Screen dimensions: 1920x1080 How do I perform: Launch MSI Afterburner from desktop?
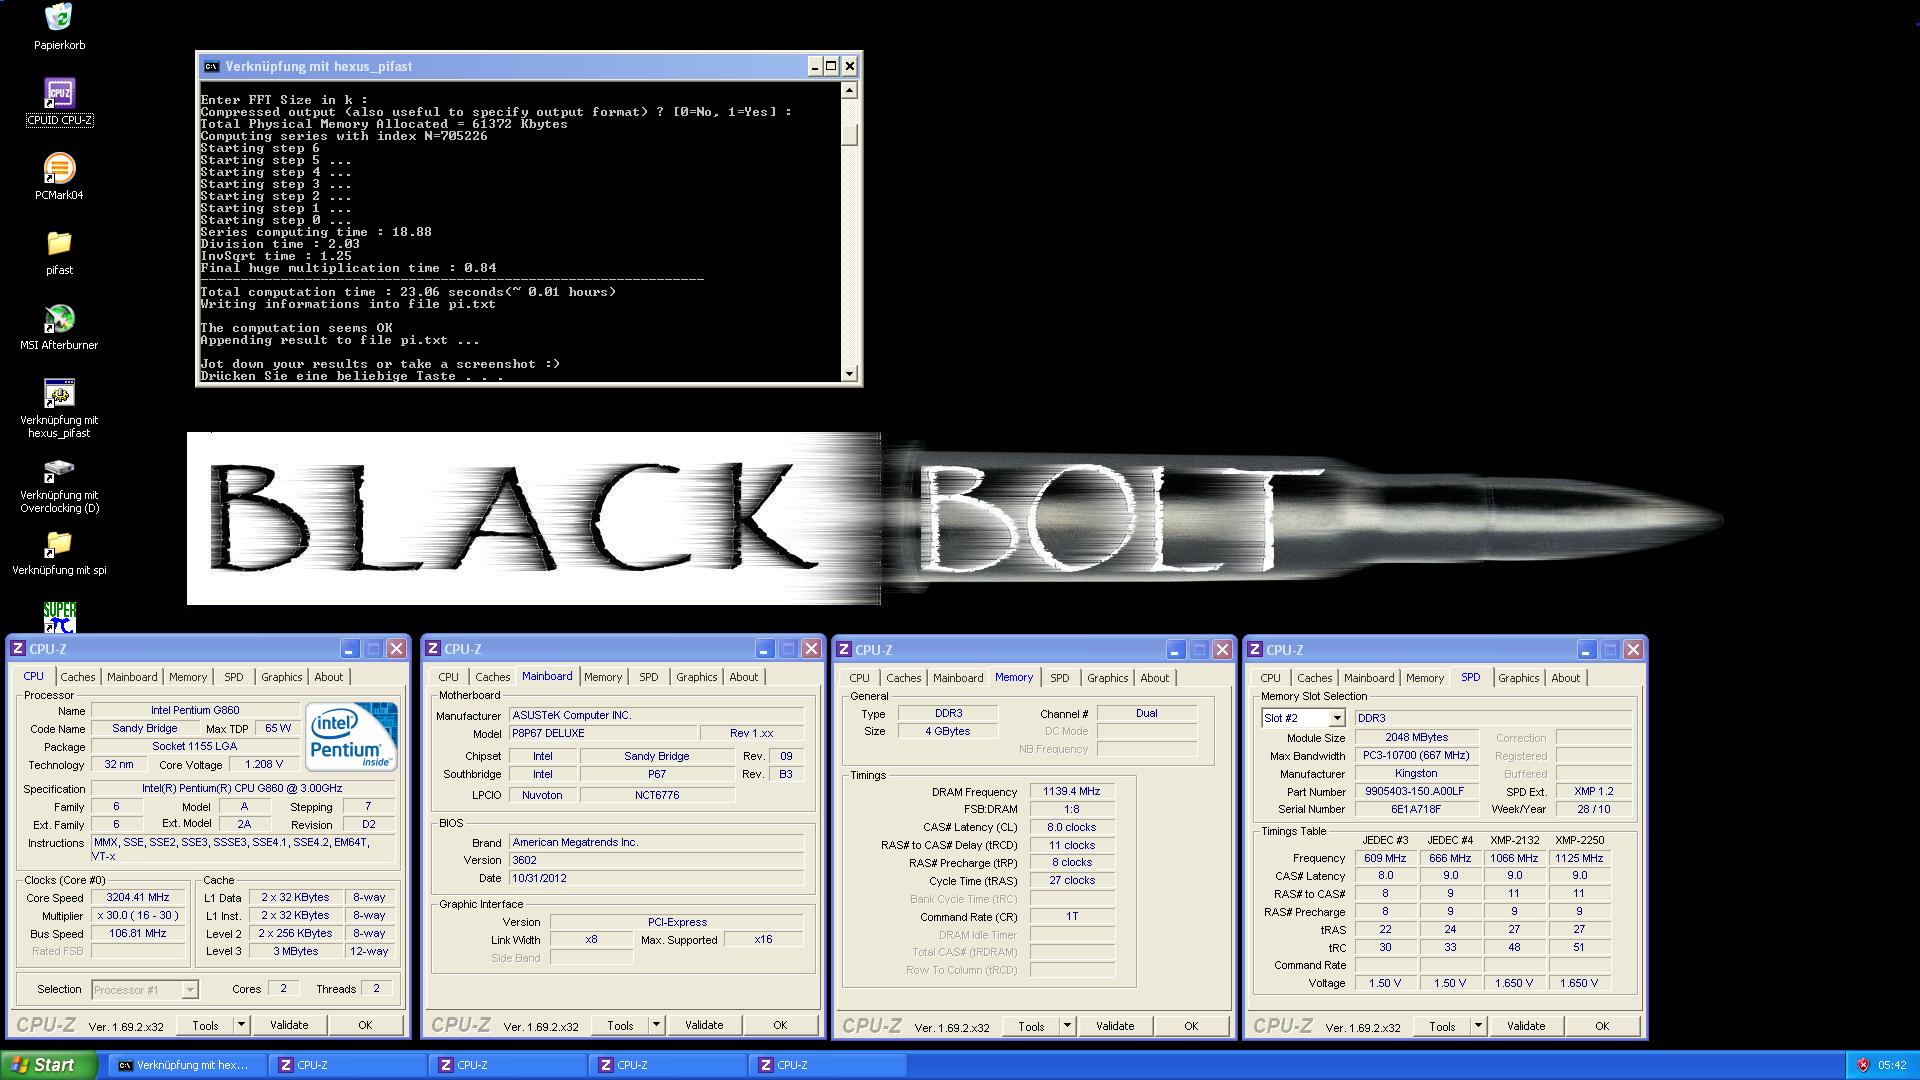(x=59, y=318)
